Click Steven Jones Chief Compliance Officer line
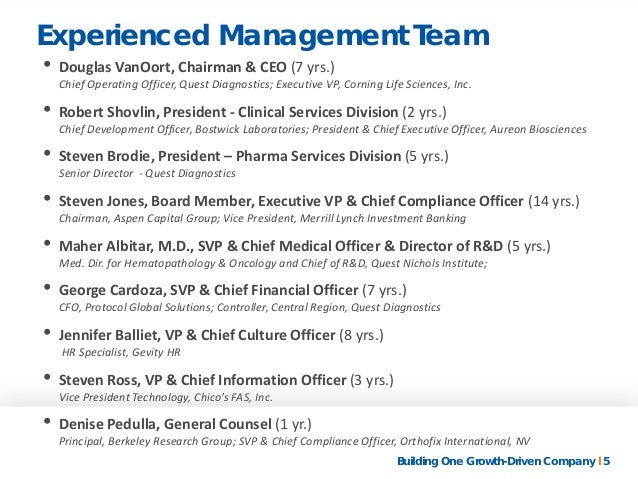 click(319, 201)
